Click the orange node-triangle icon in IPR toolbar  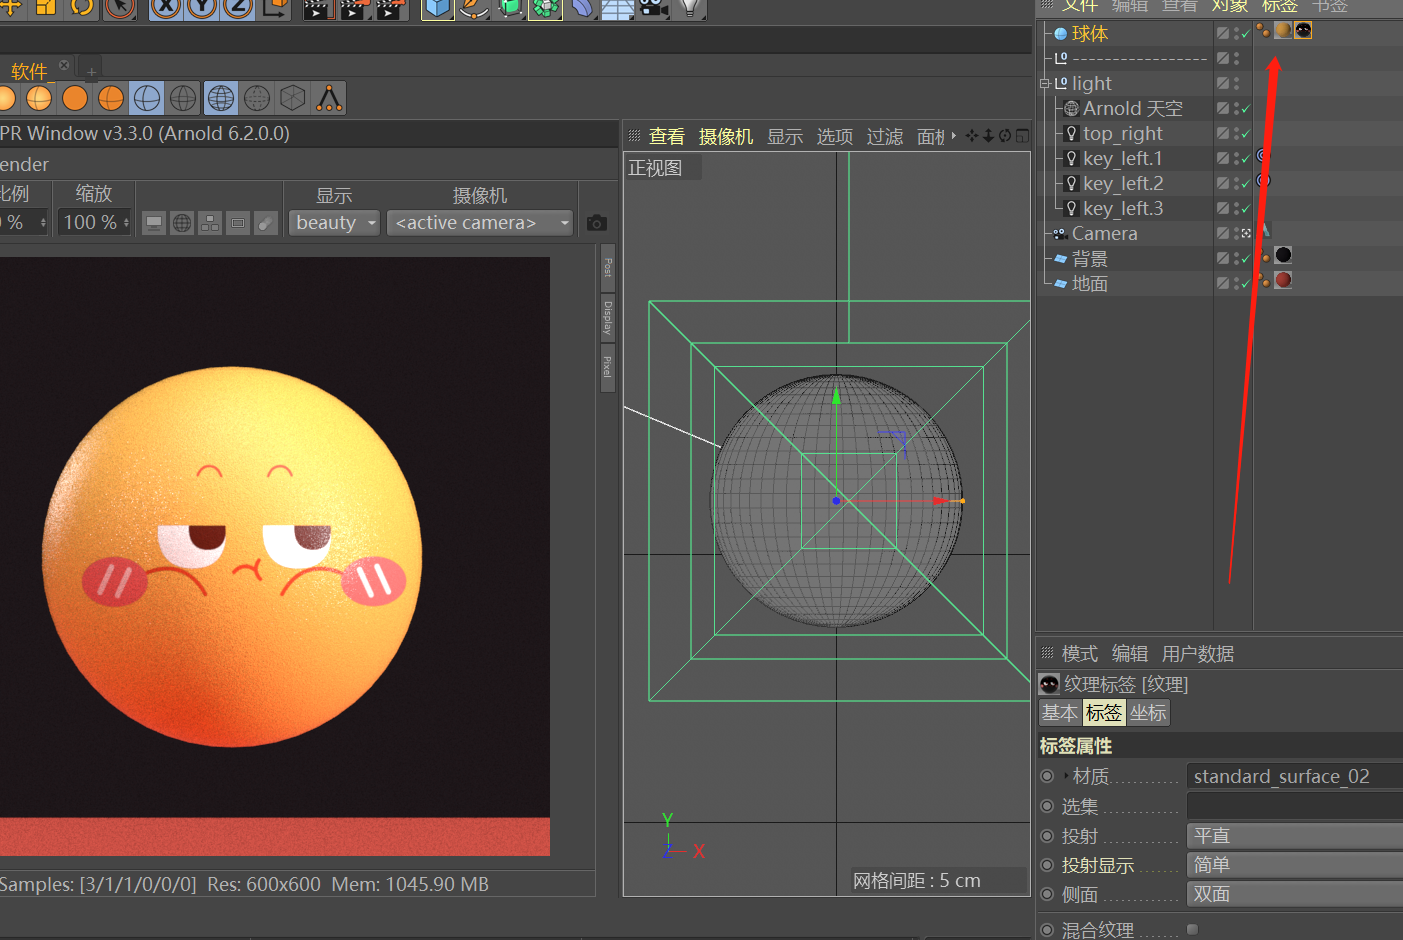(x=329, y=98)
